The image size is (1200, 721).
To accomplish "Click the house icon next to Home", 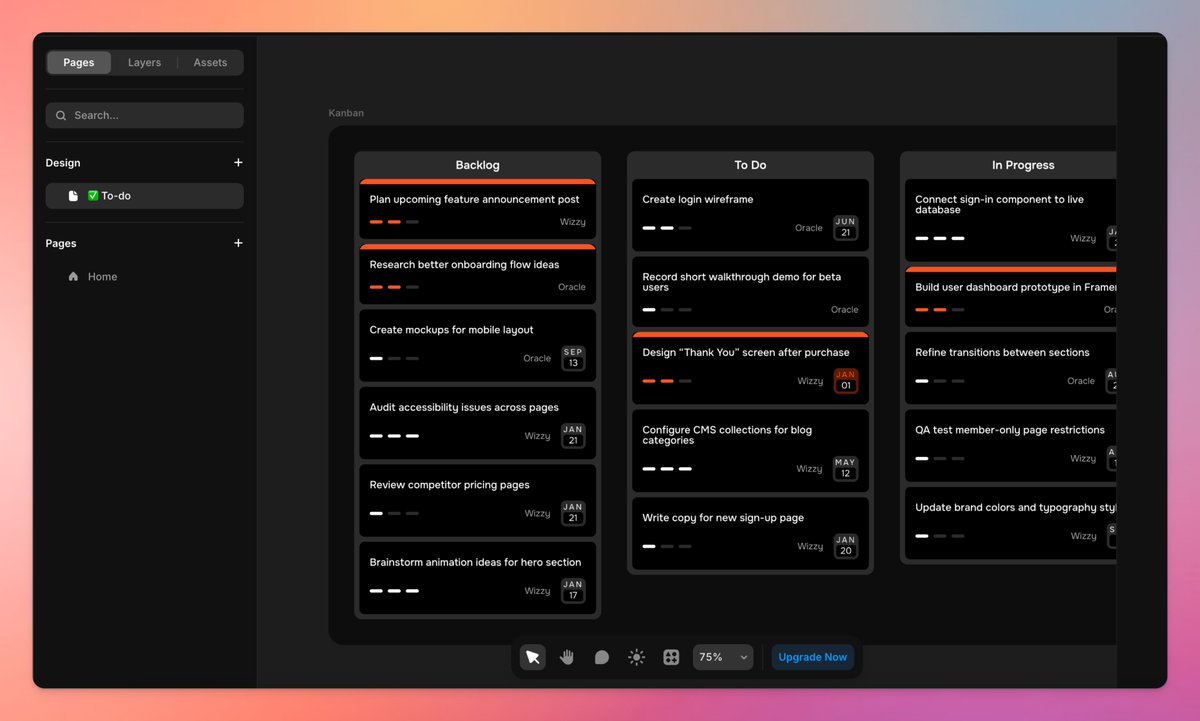I will tap(73, 276).
